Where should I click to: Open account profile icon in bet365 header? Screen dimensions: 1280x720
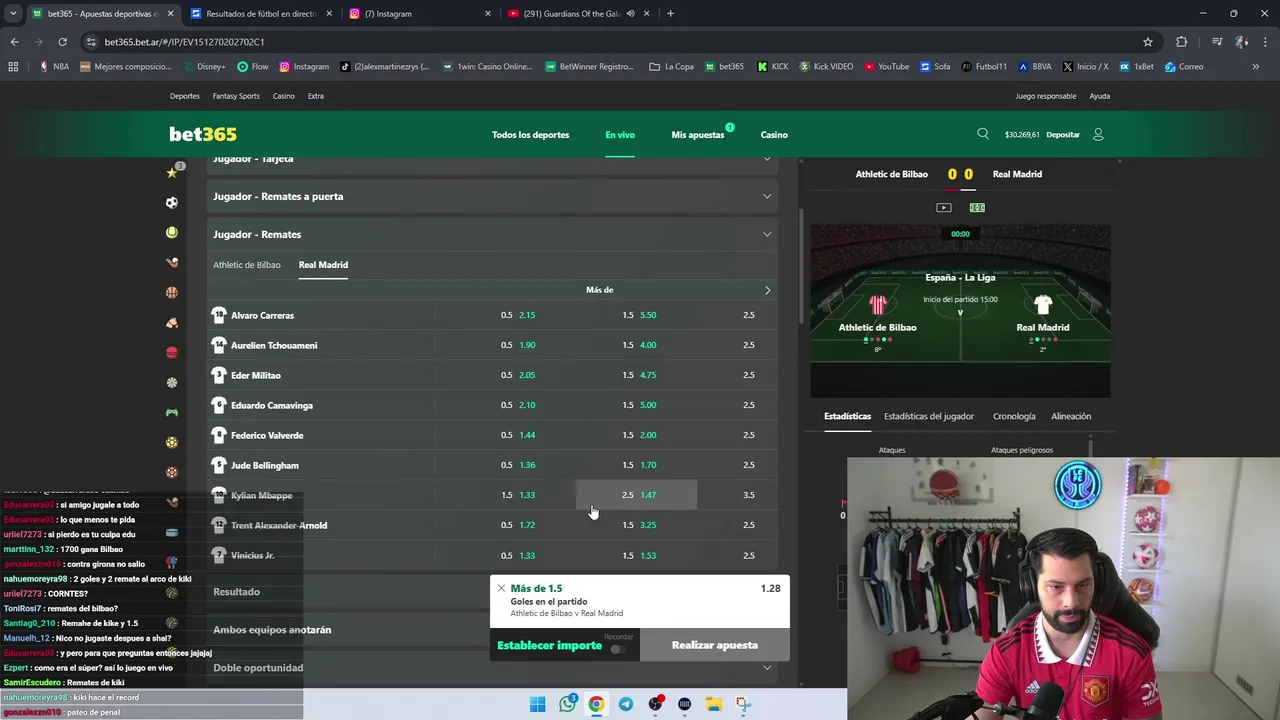click(1098, 134)
